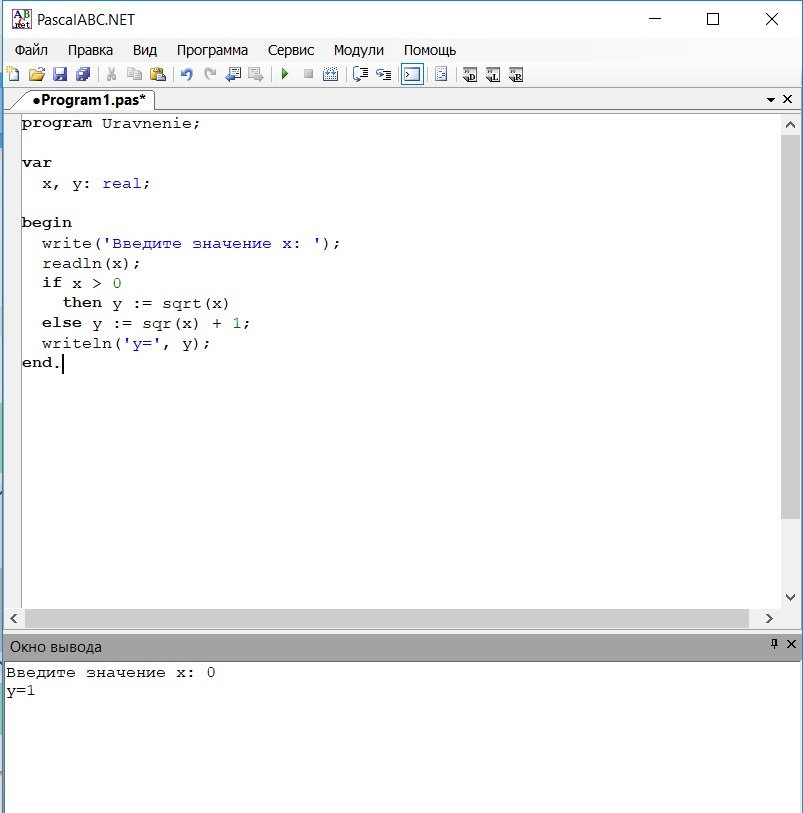Toggle the output window icon
The width and height of the screenshot is (803, 813).
tap(413, 74)
